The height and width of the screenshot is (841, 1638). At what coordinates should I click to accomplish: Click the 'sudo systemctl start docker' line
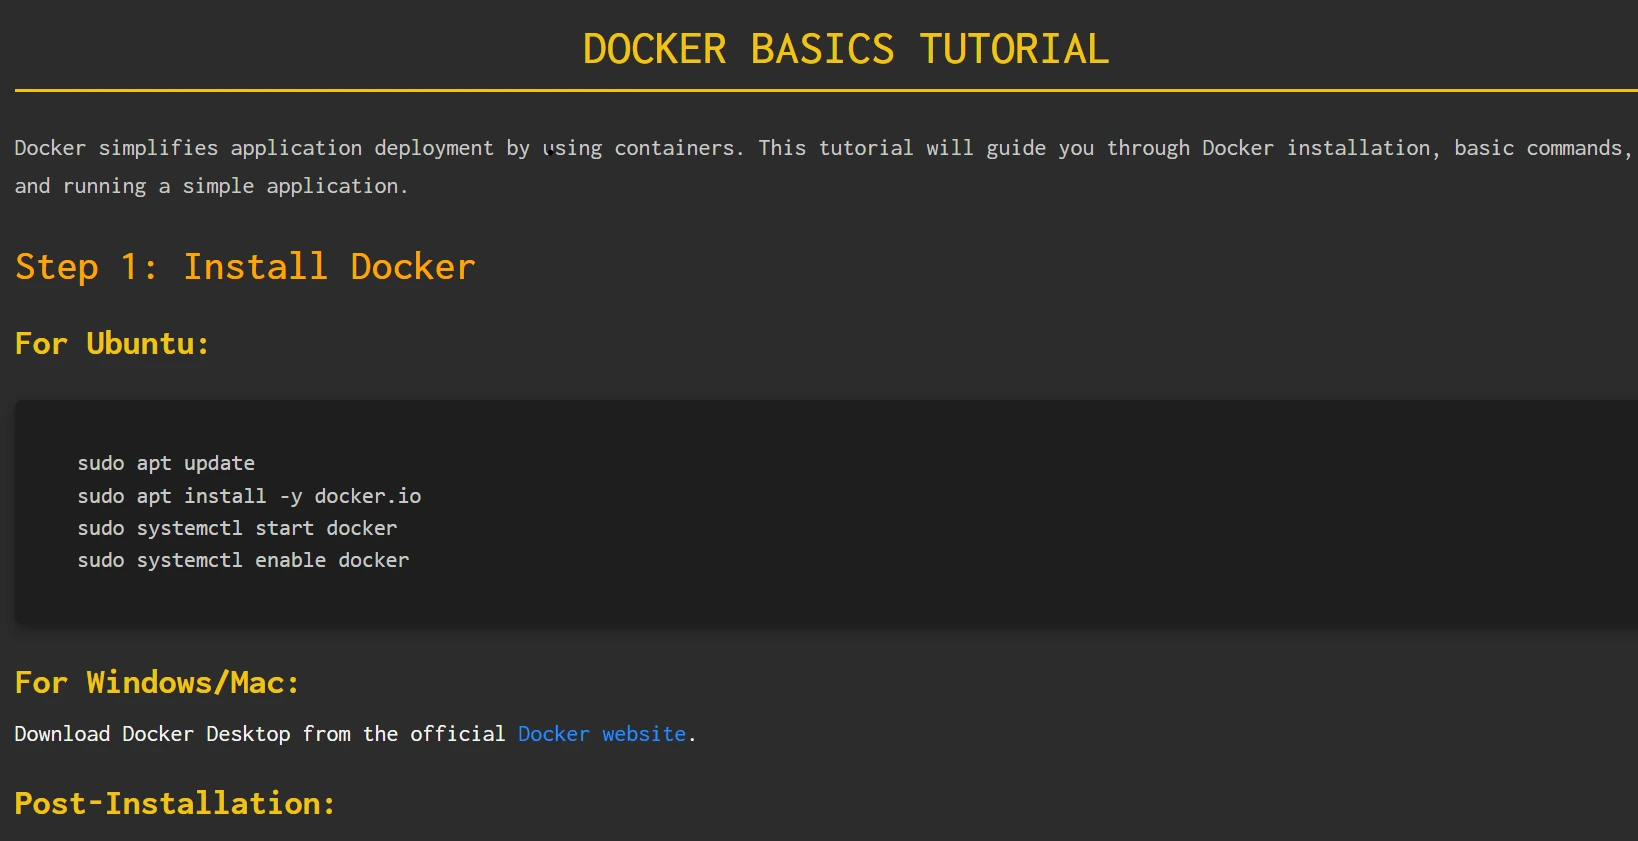pyautogui.click(x=237, y=528)
